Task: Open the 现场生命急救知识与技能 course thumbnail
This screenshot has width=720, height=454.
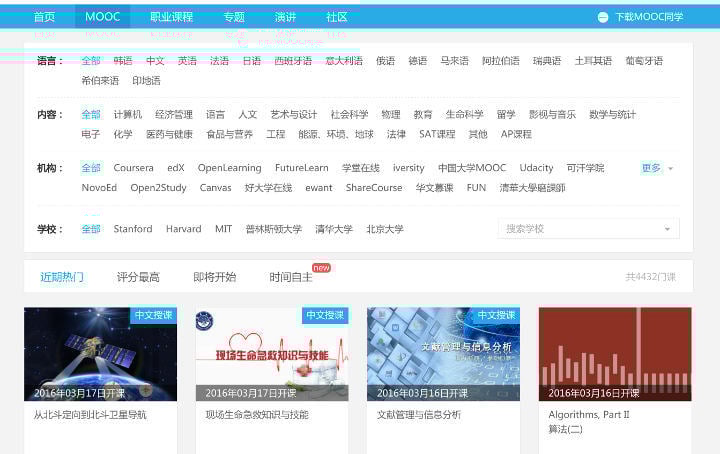Action: [272, 354]
